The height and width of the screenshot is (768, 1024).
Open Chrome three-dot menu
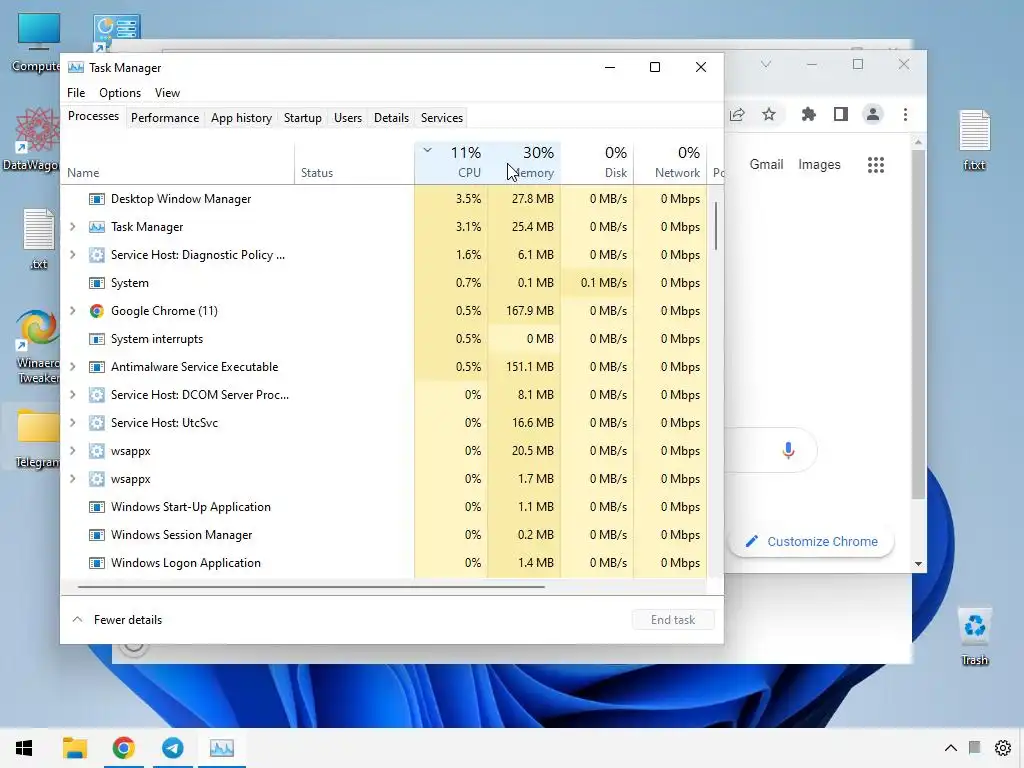point(905,114)
